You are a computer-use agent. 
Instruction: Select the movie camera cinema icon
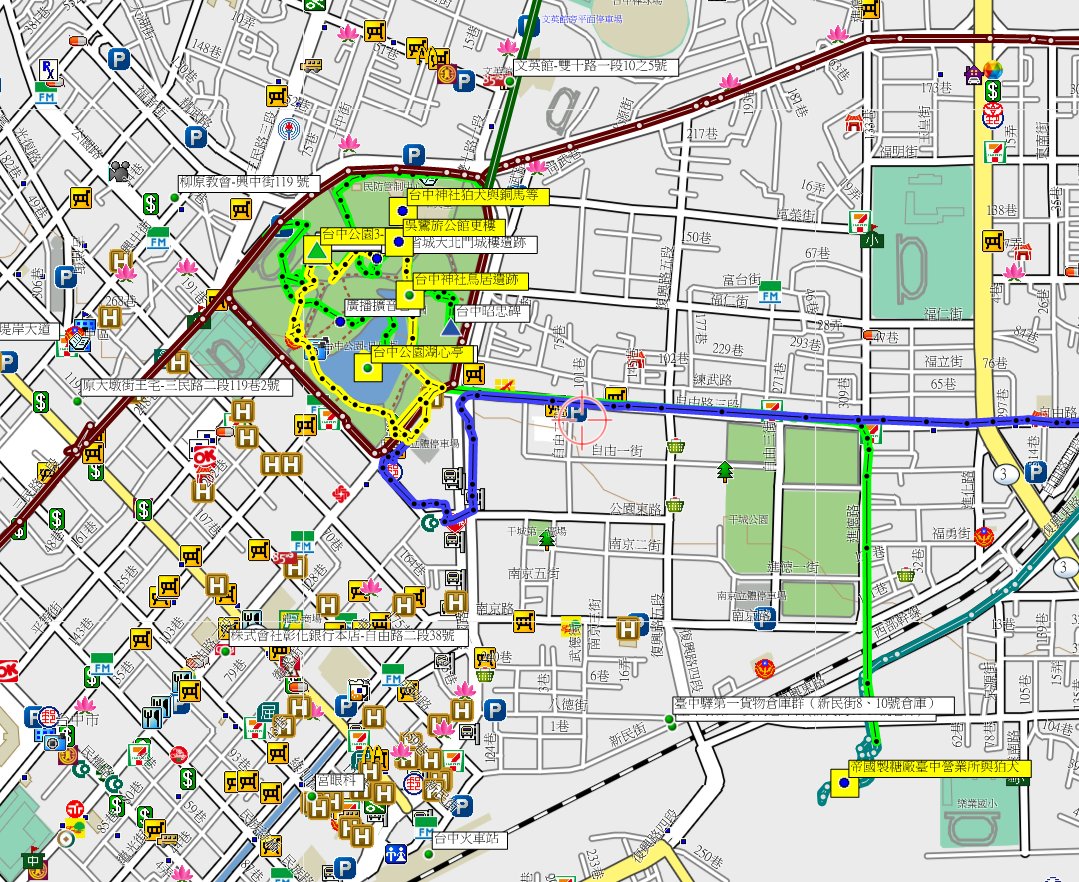pyautogui.click(x=121, y=171)
